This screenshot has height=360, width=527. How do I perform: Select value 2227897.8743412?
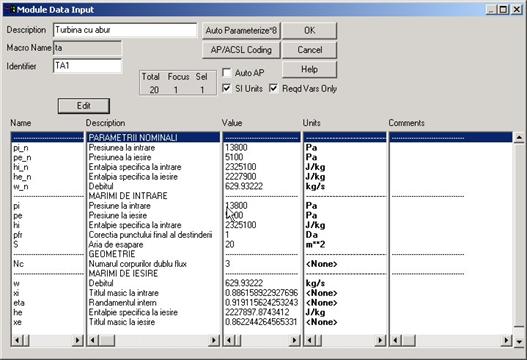click(x=257, y=312)
